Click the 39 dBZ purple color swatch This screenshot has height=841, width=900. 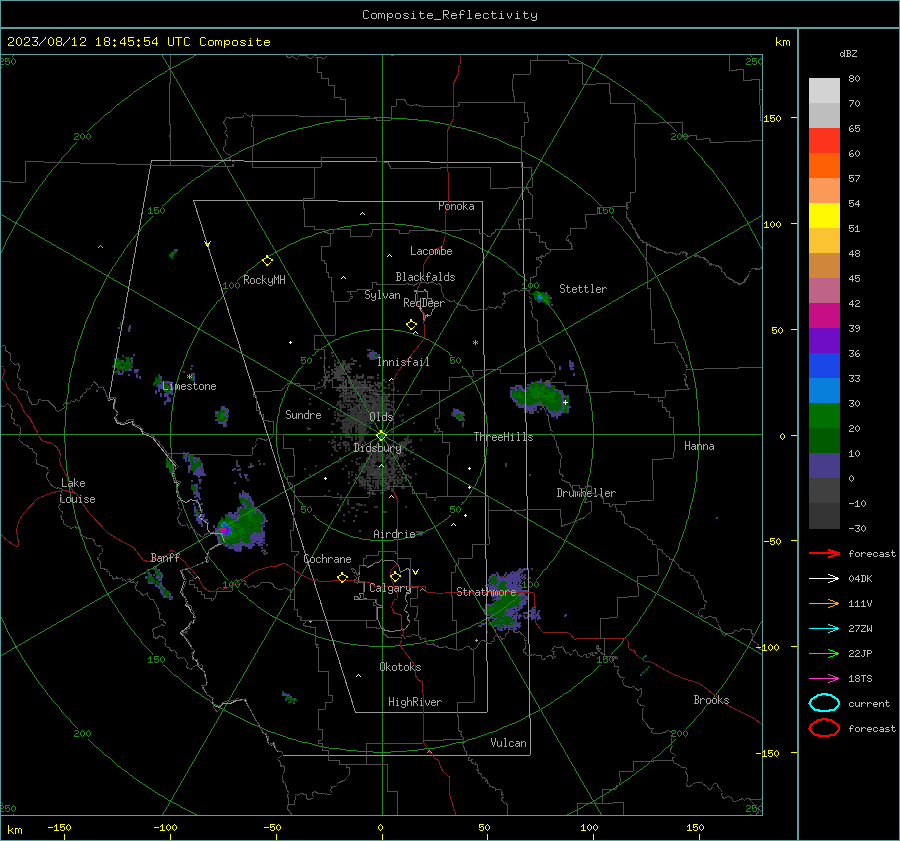click(x=824, y=340)
